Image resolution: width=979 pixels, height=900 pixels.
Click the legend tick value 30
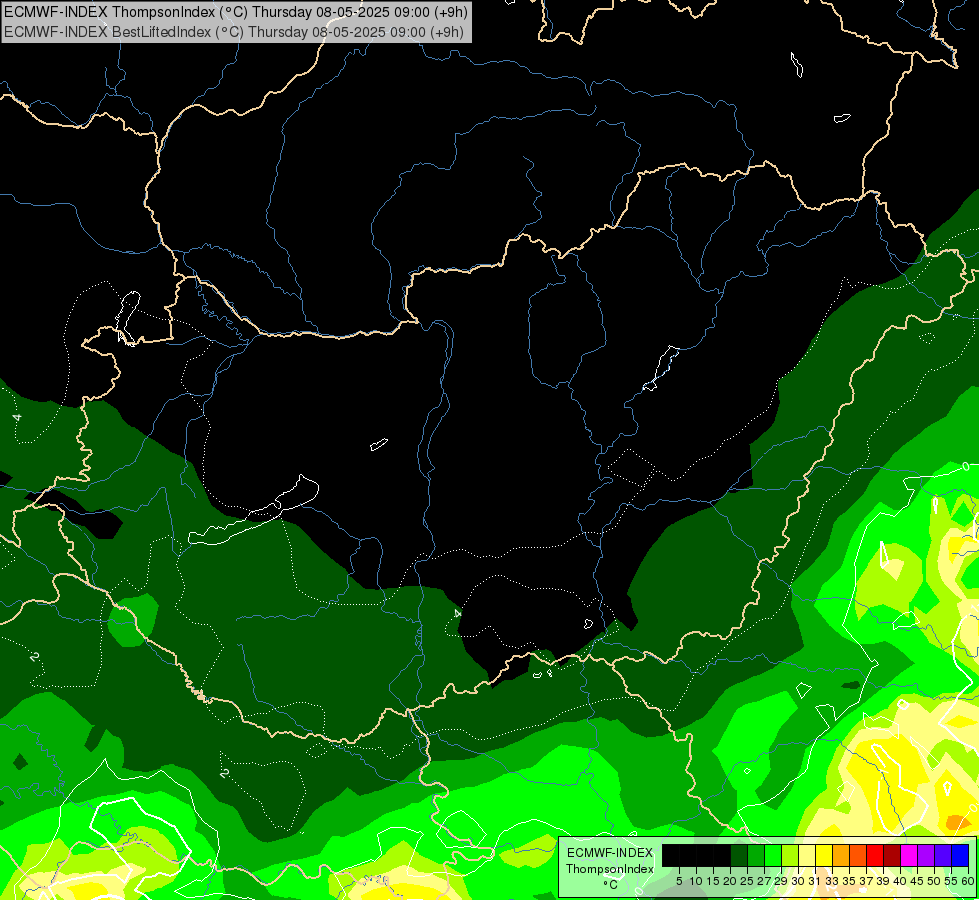[x=798, y=881]
